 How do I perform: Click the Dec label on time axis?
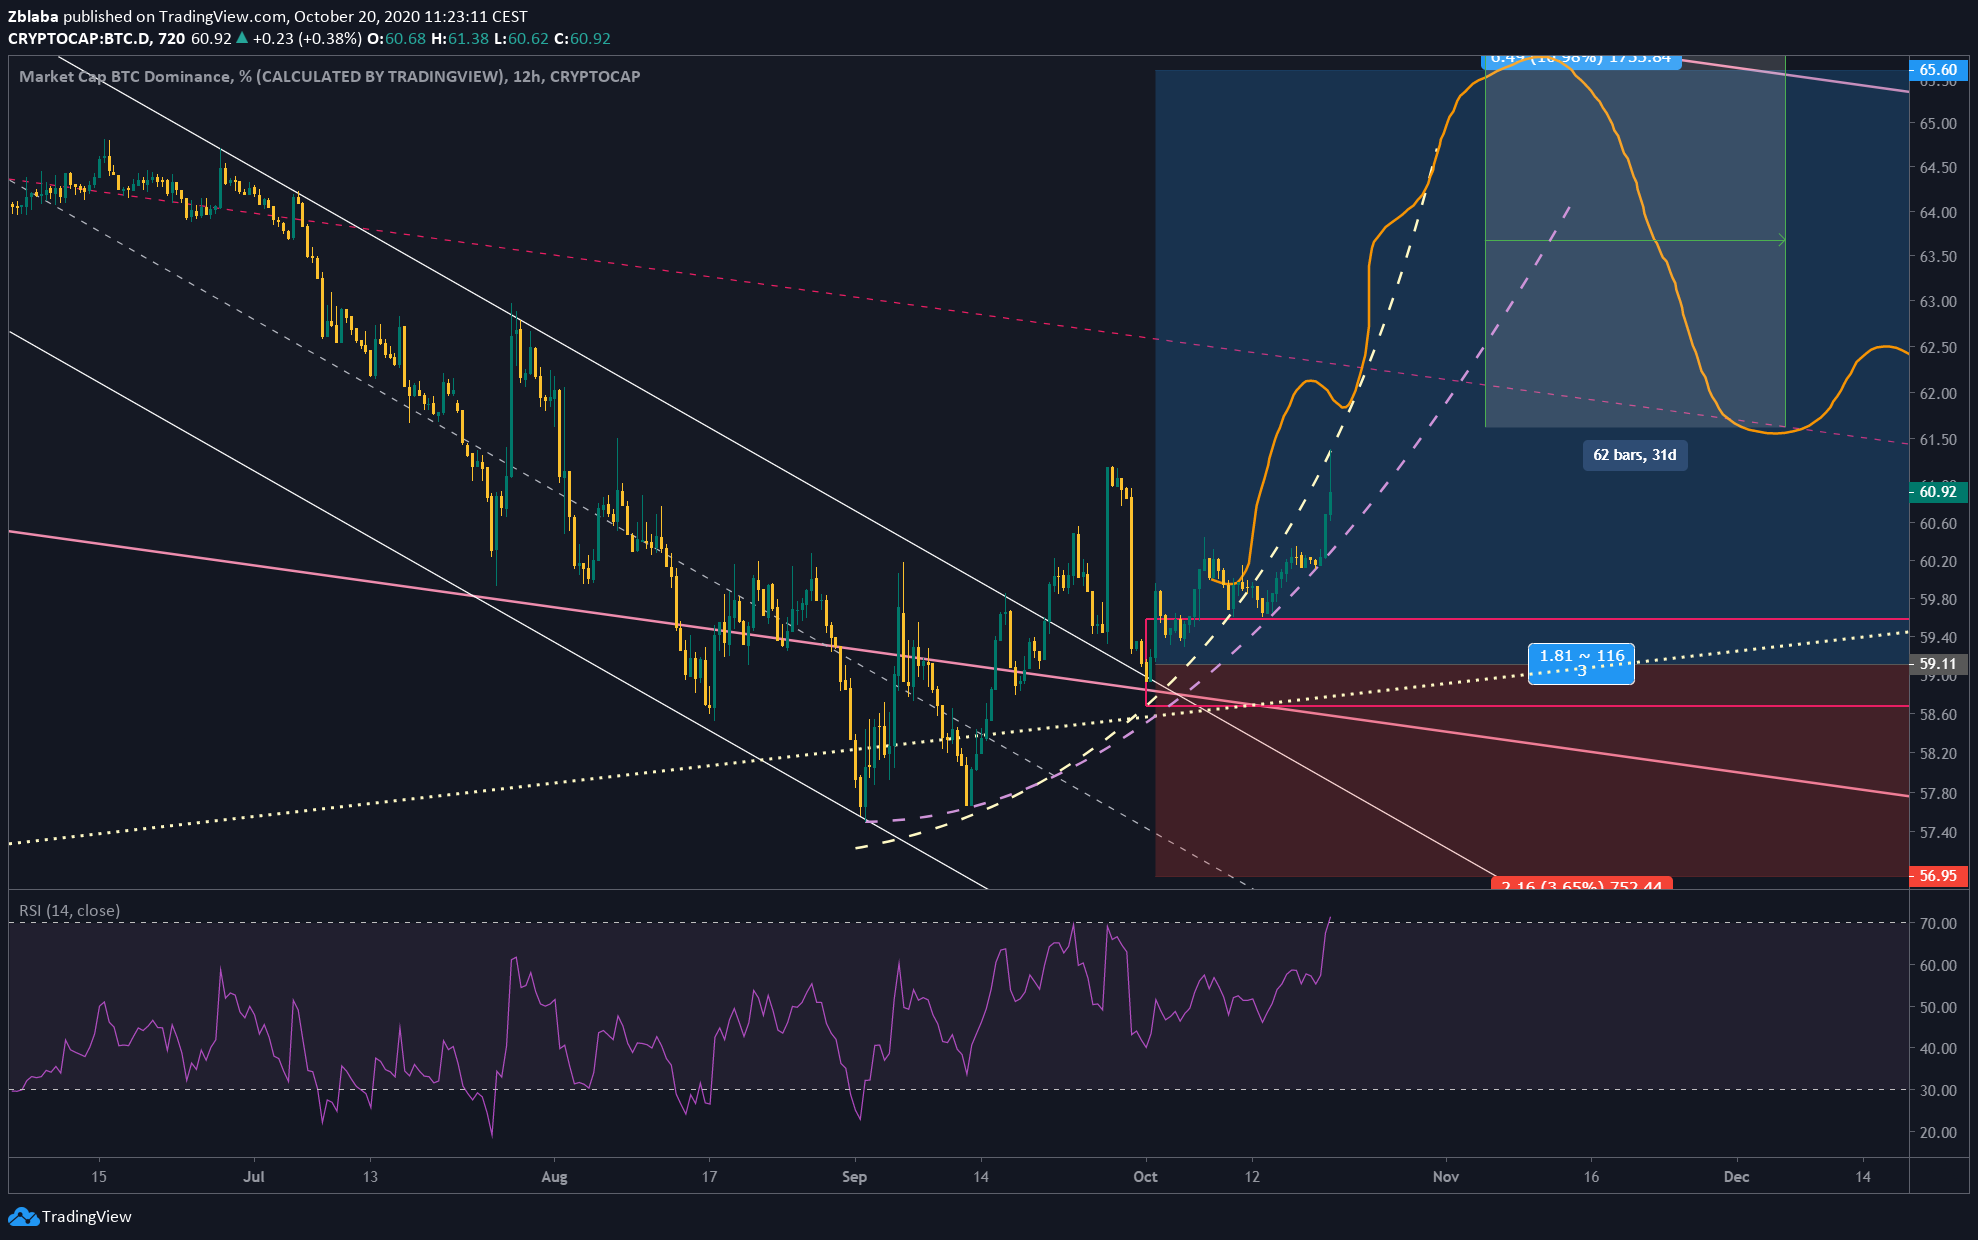click(x=1736, y=1176)
